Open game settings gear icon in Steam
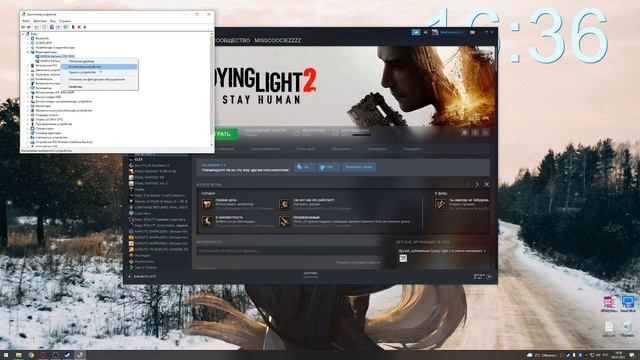Screen dimensions: 640x360 coord(464,133)
